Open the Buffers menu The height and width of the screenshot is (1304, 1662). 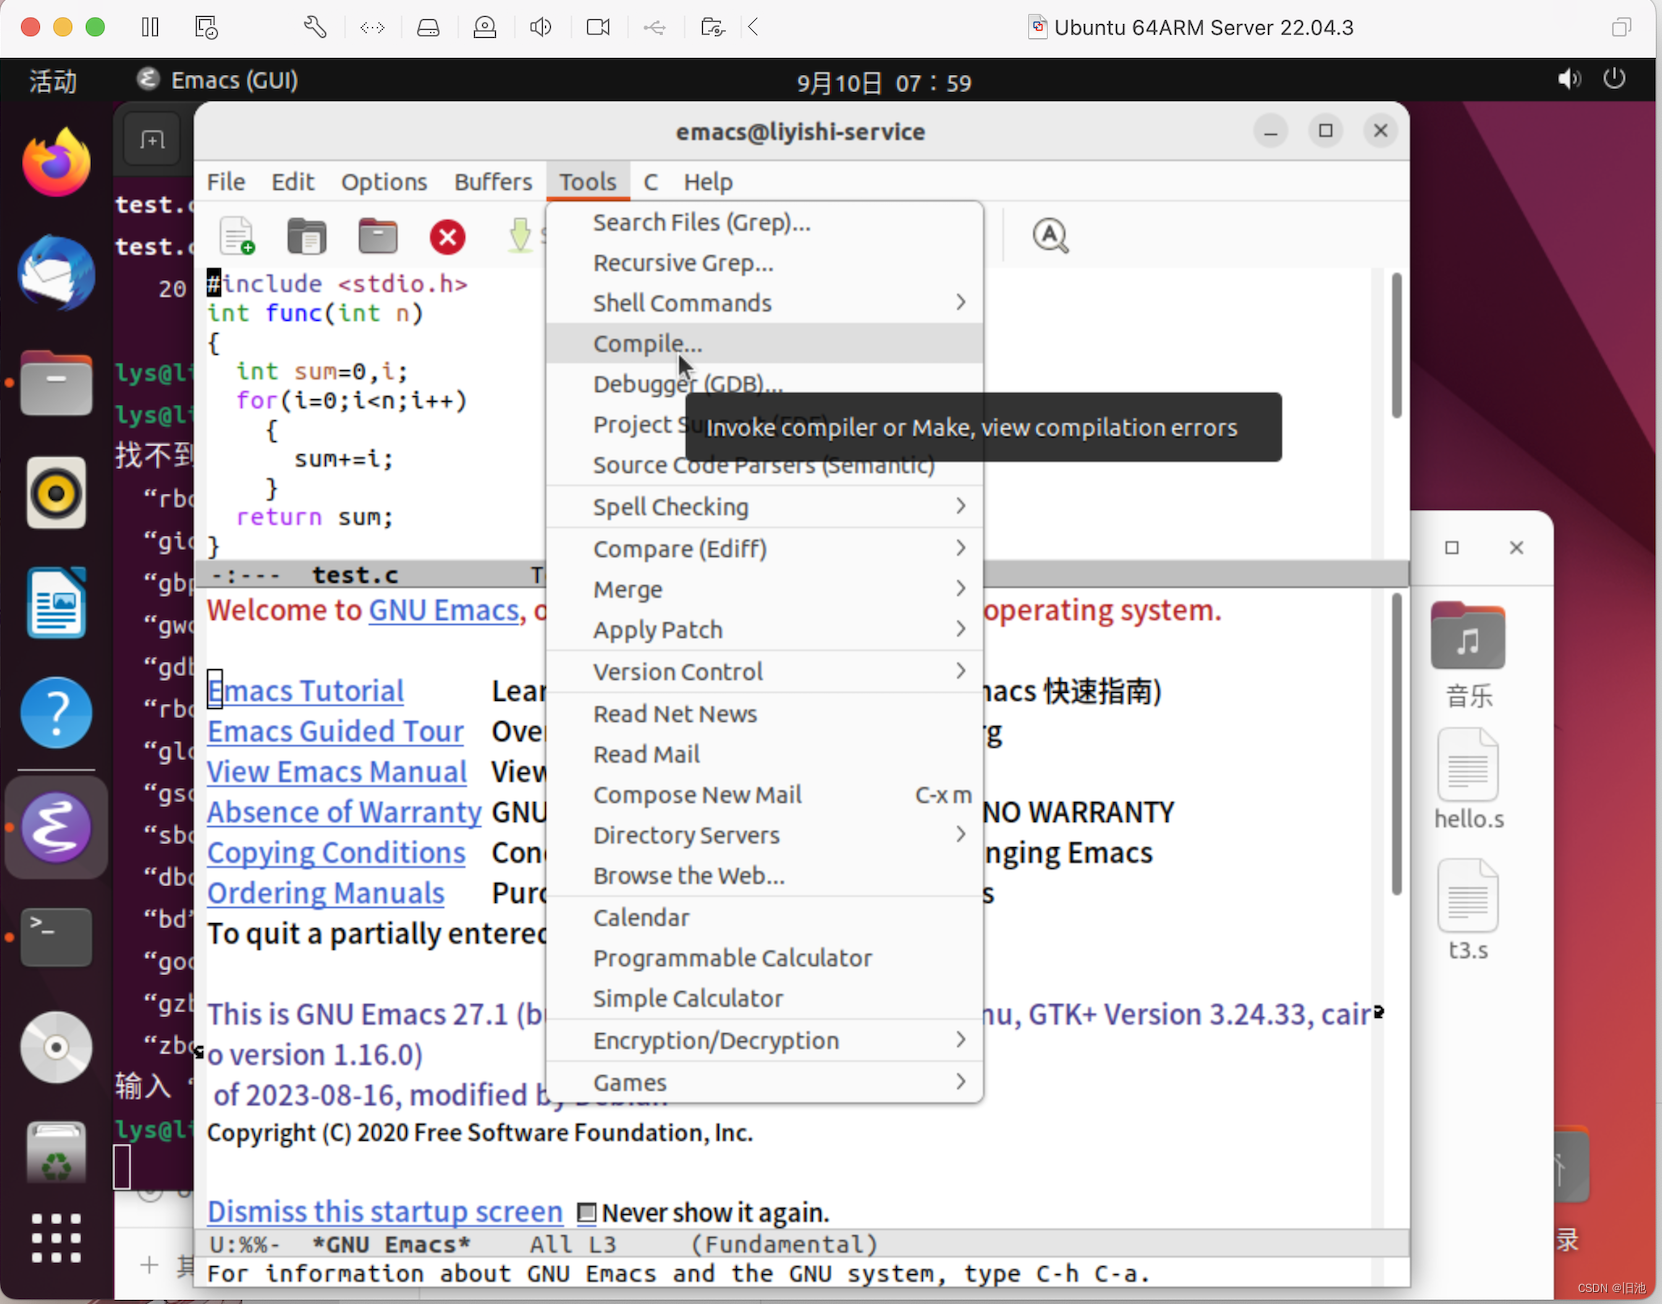point(493,182)
